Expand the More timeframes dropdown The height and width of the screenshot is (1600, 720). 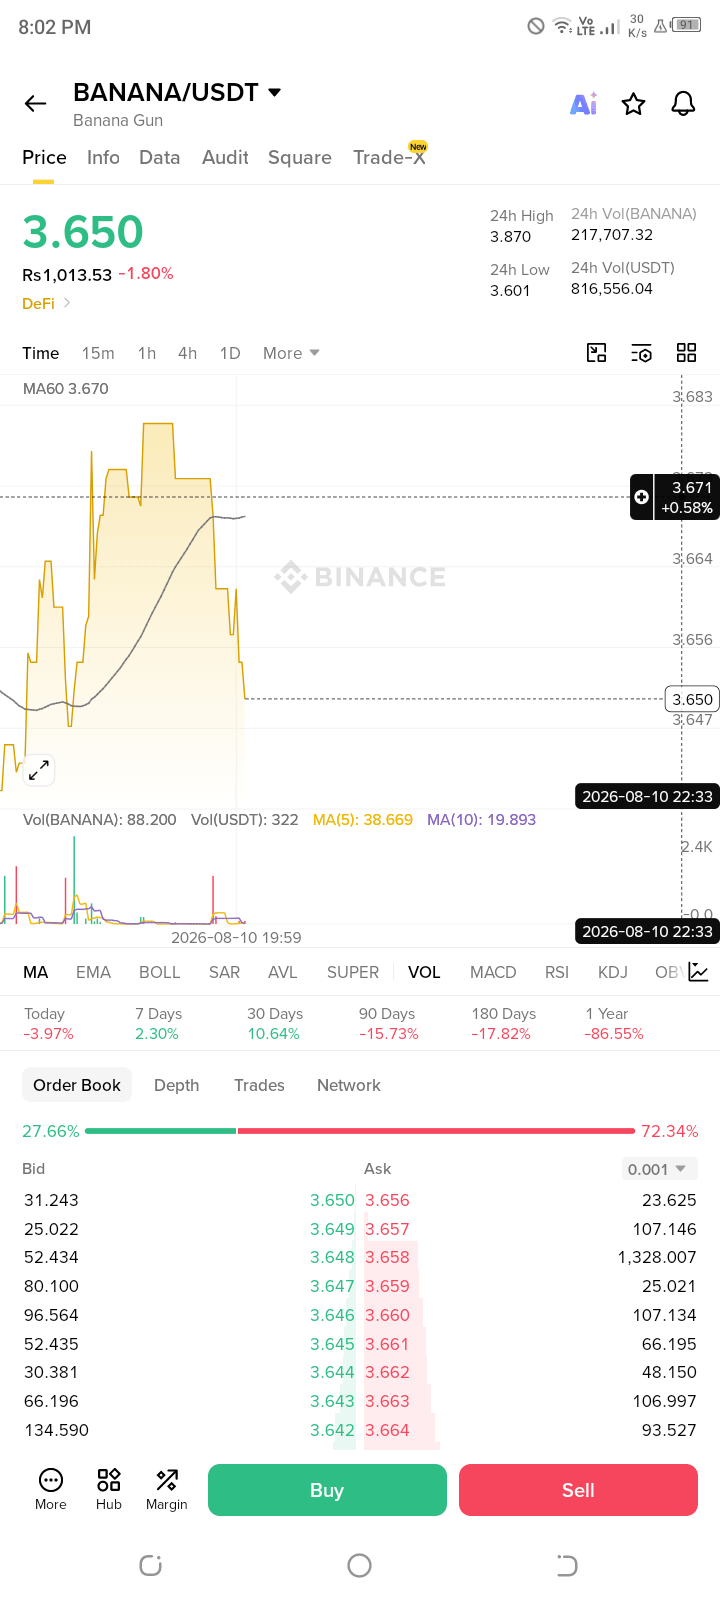[291, 353]
